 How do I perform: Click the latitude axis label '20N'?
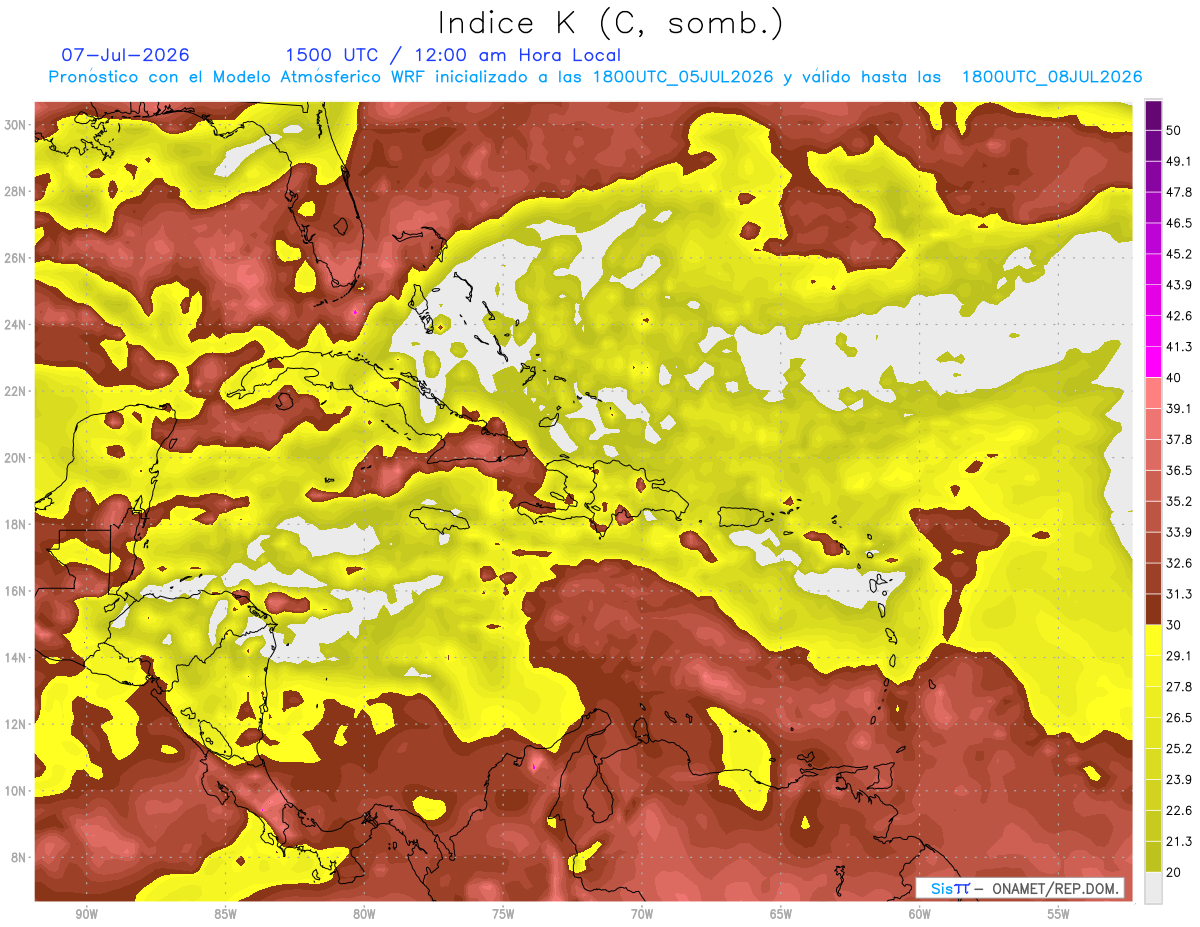16,458
